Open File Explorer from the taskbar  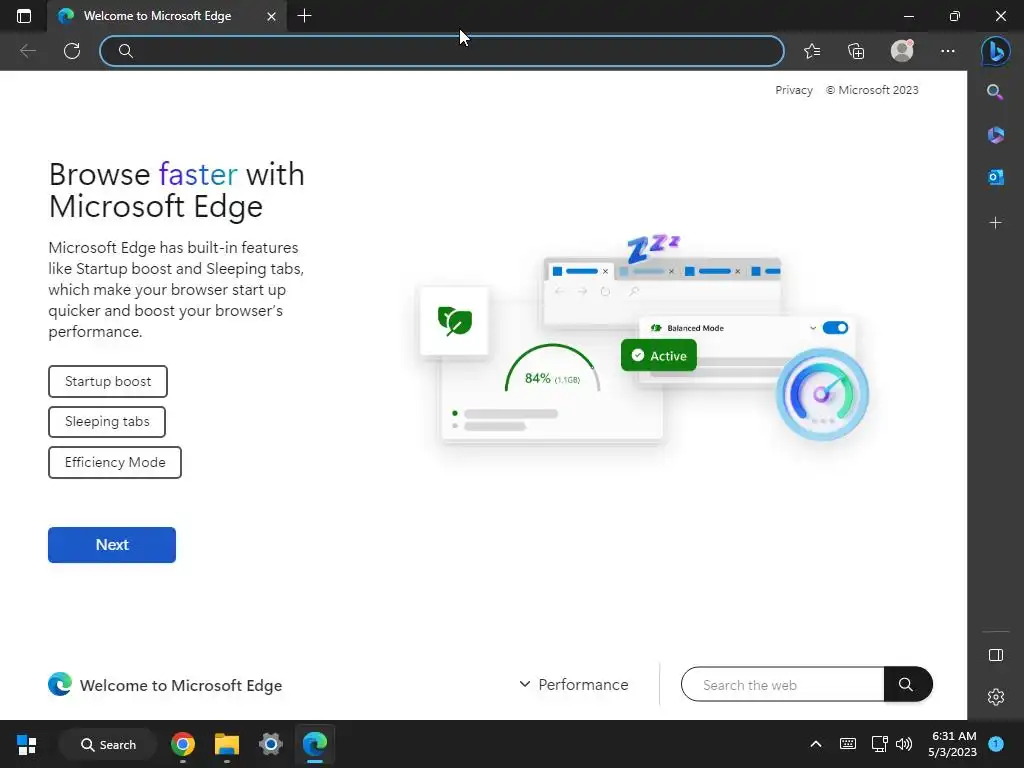coord(227,744)
